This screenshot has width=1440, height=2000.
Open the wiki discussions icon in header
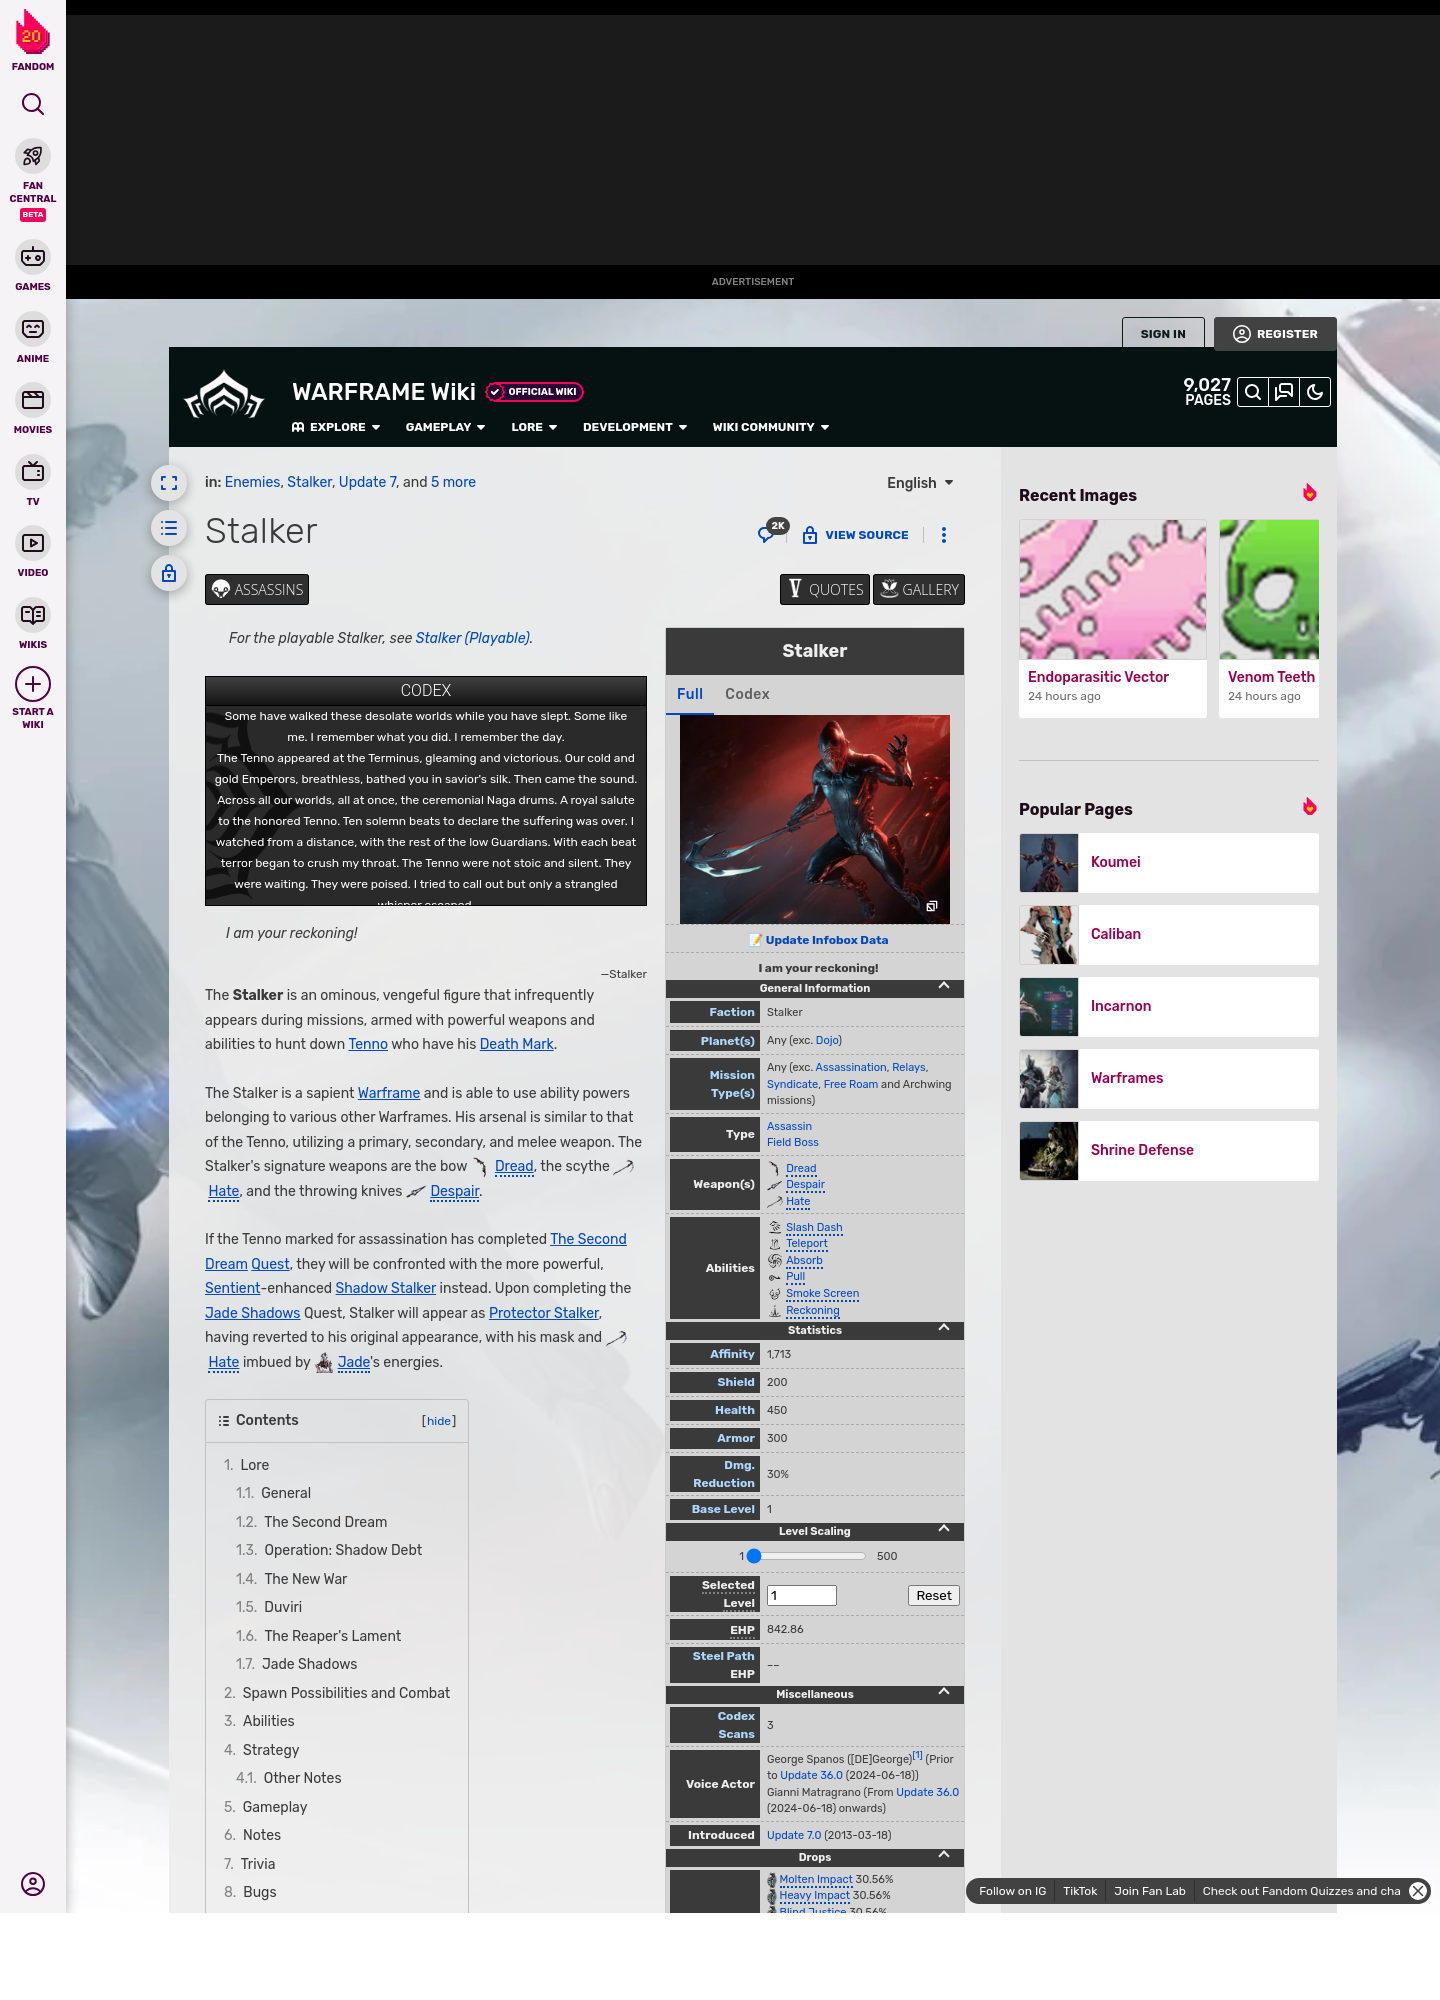pos(1284,392)
